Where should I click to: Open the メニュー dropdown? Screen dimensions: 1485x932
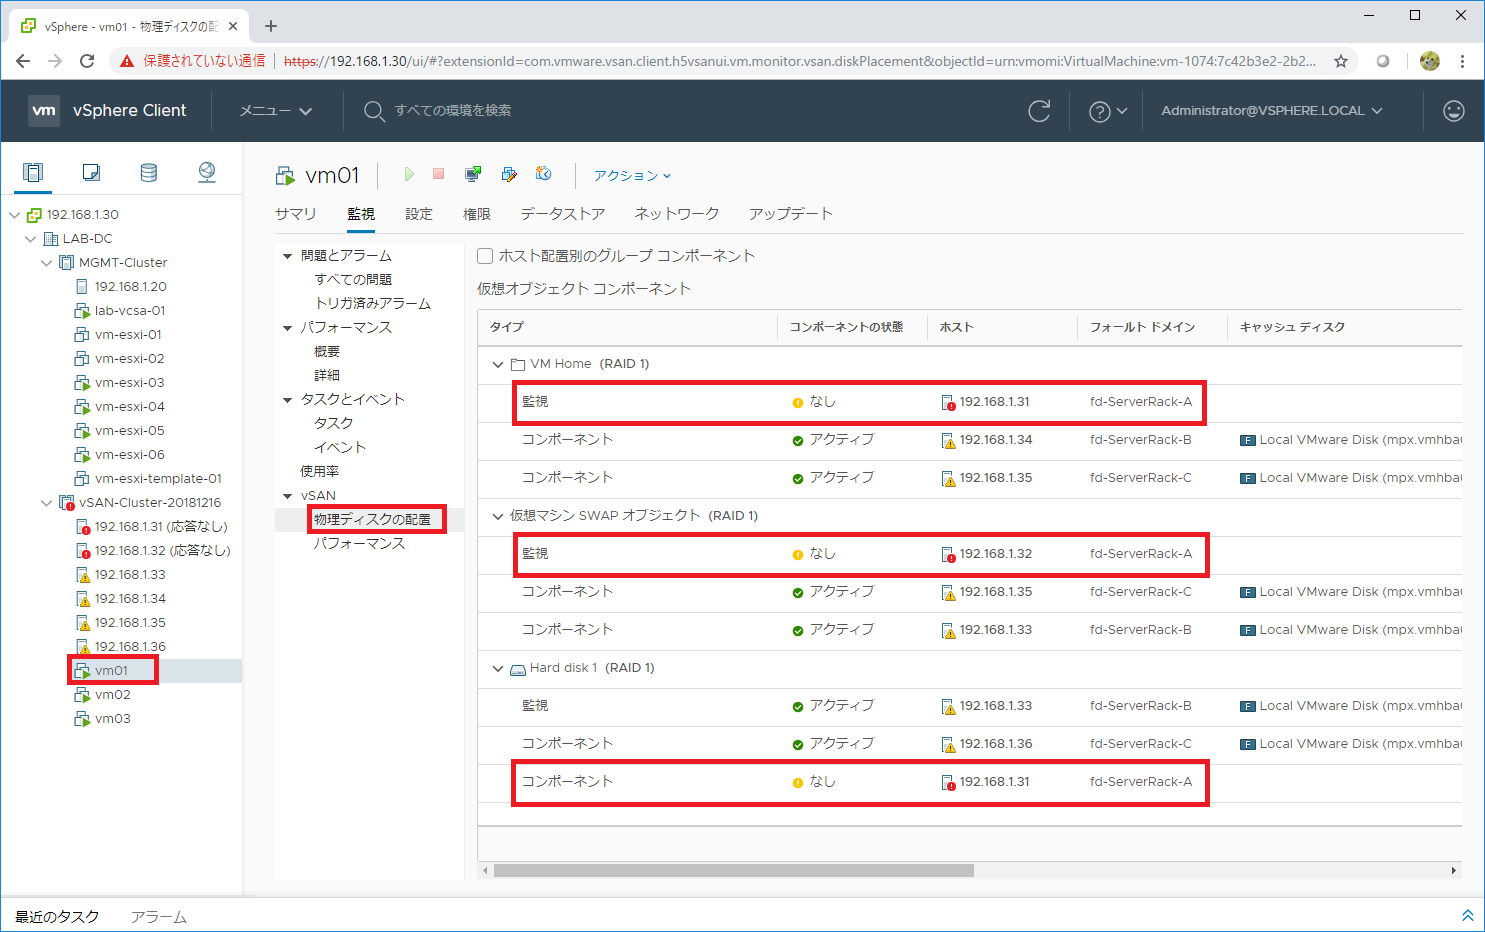coord(276,111)
